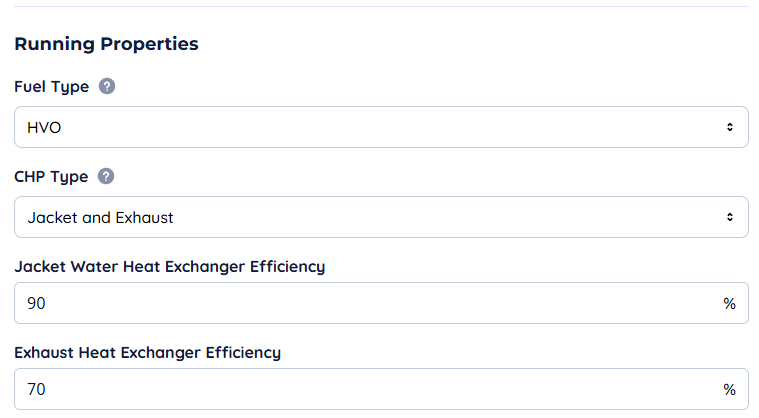The image size is (759, 418).
Task: Open the CHP Type help tooltip icon
Action: pyautogui.click(x=106, y=177)
